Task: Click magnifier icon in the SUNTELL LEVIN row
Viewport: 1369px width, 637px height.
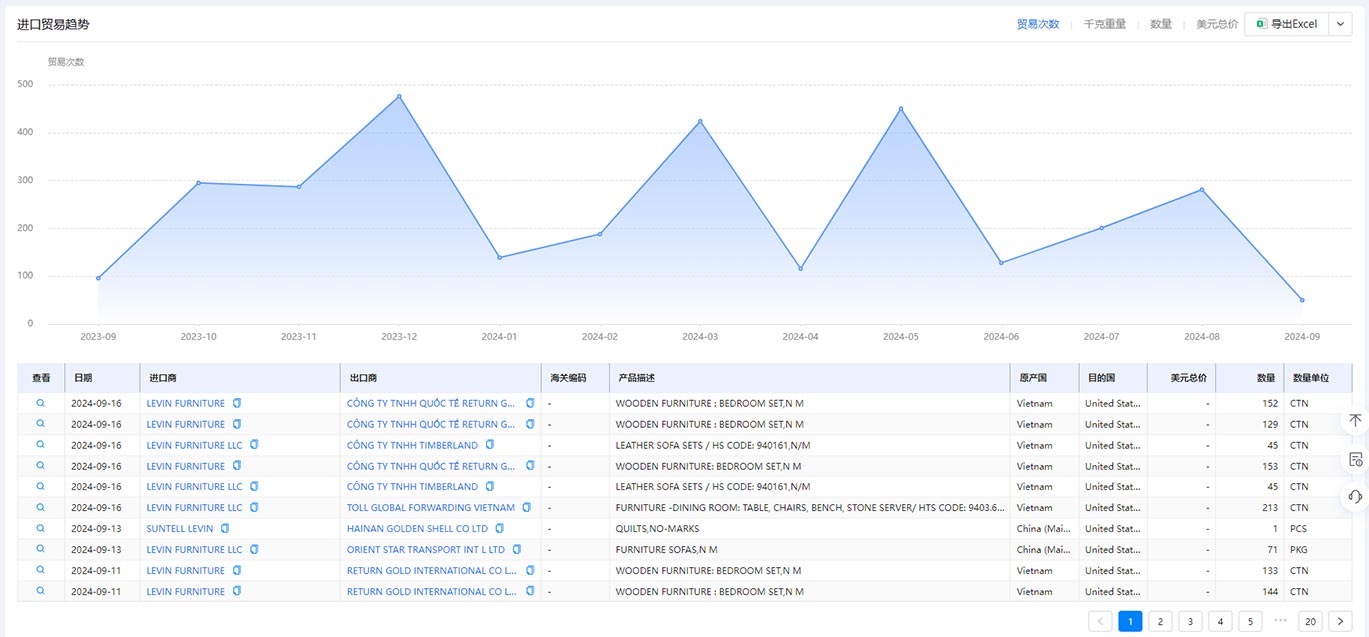Action: [x=41, y=528]
